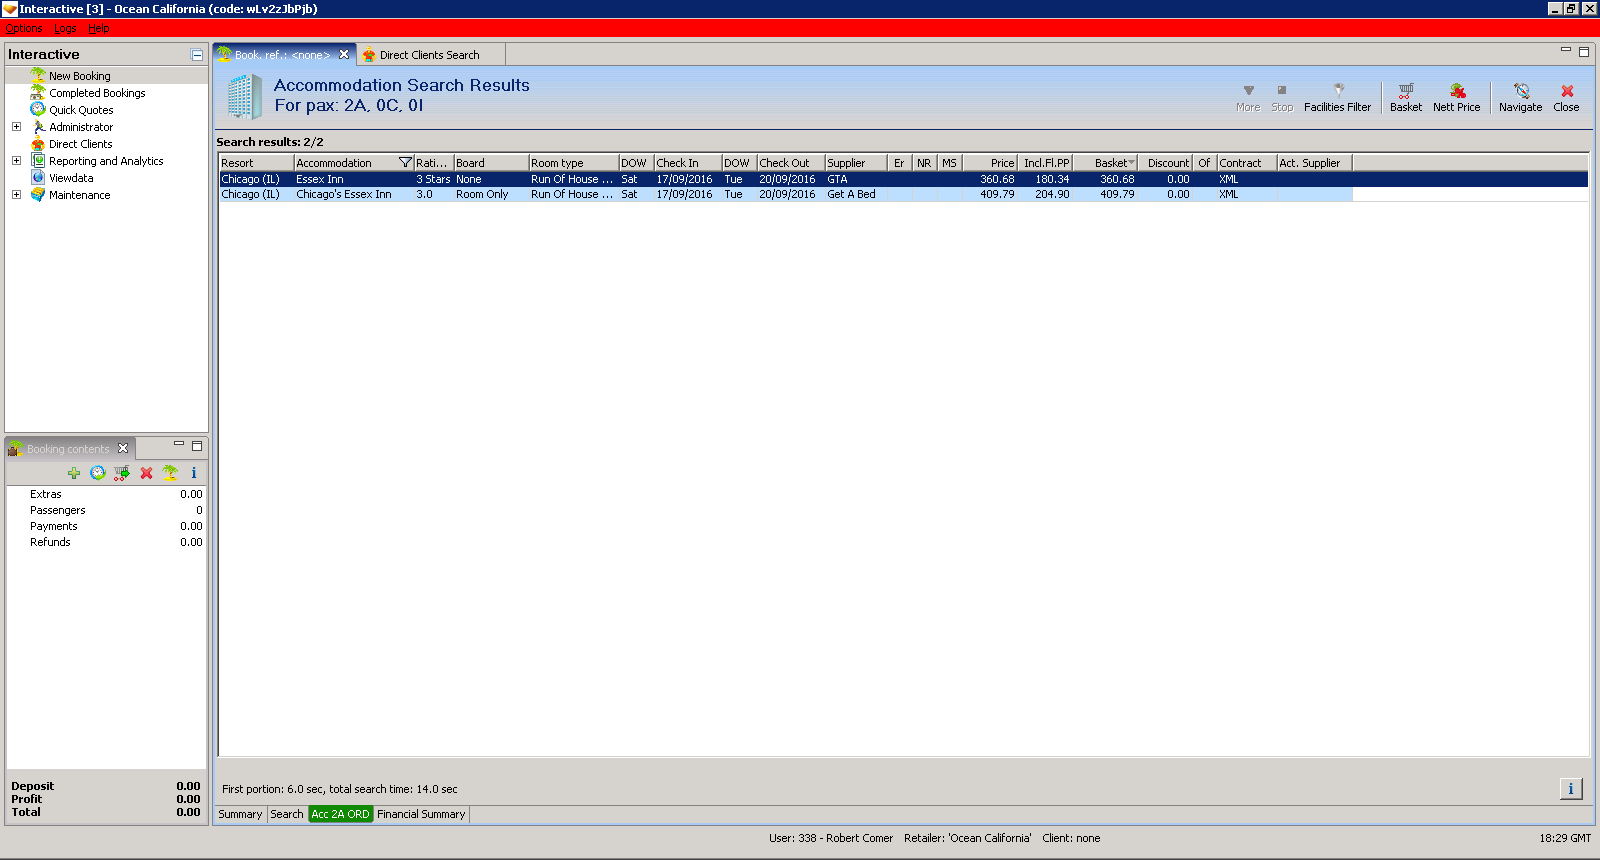Minimize the search results editor area
The image size is (1600, 860).
pyautogui.click(x=1566, y=51)
